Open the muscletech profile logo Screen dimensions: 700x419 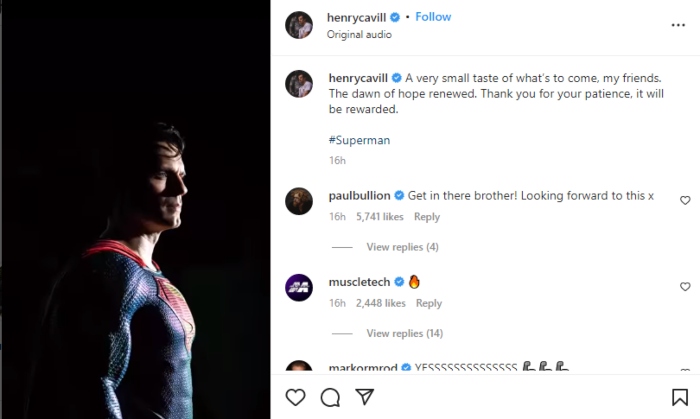pos(299,288)
